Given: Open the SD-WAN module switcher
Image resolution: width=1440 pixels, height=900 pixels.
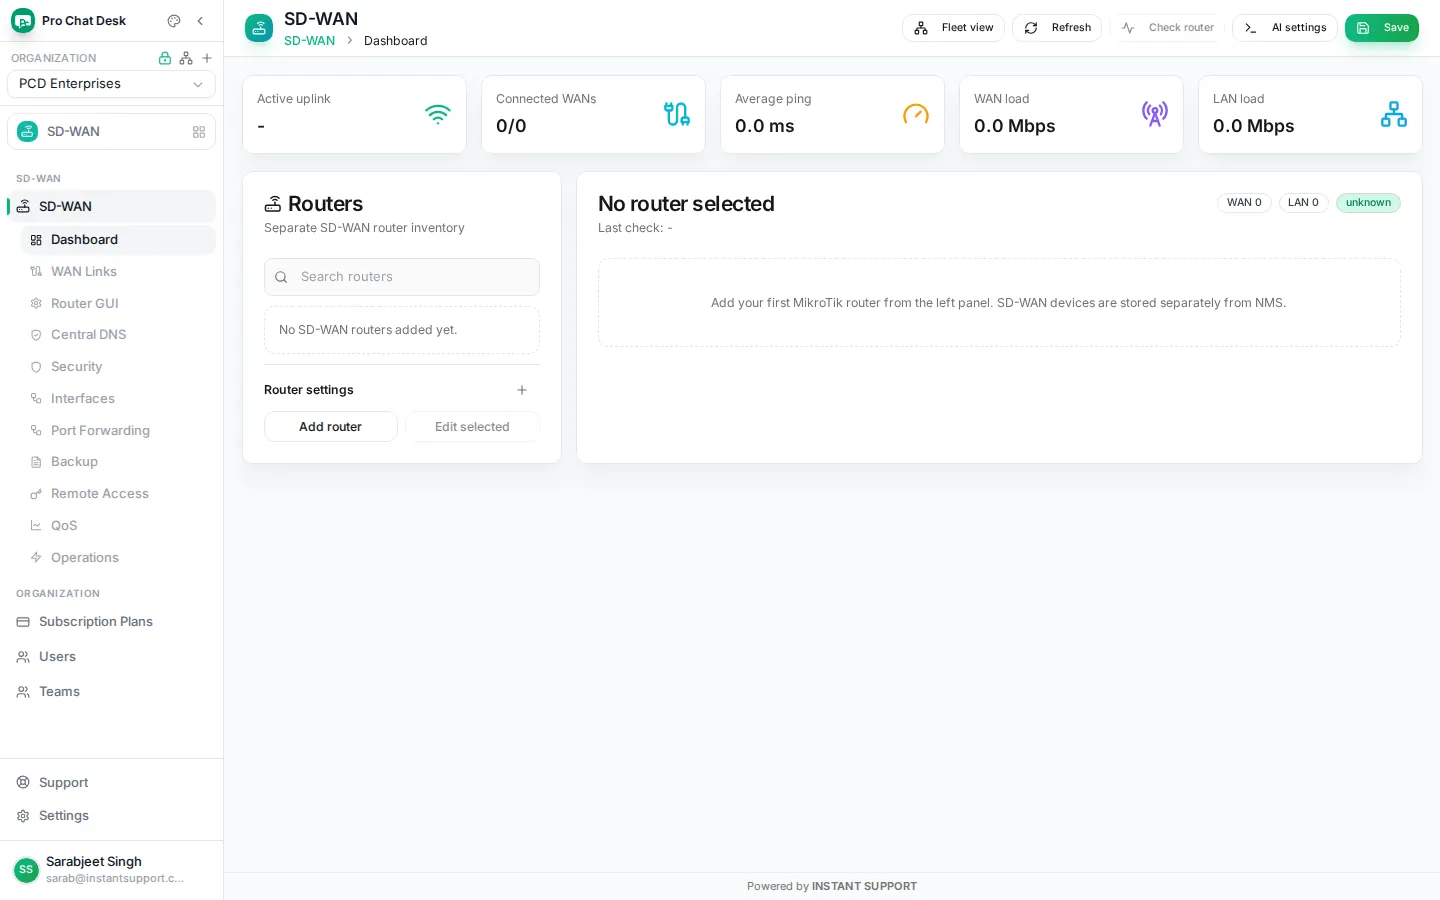Looking at the screenshot, I should (x=111, y=132).
